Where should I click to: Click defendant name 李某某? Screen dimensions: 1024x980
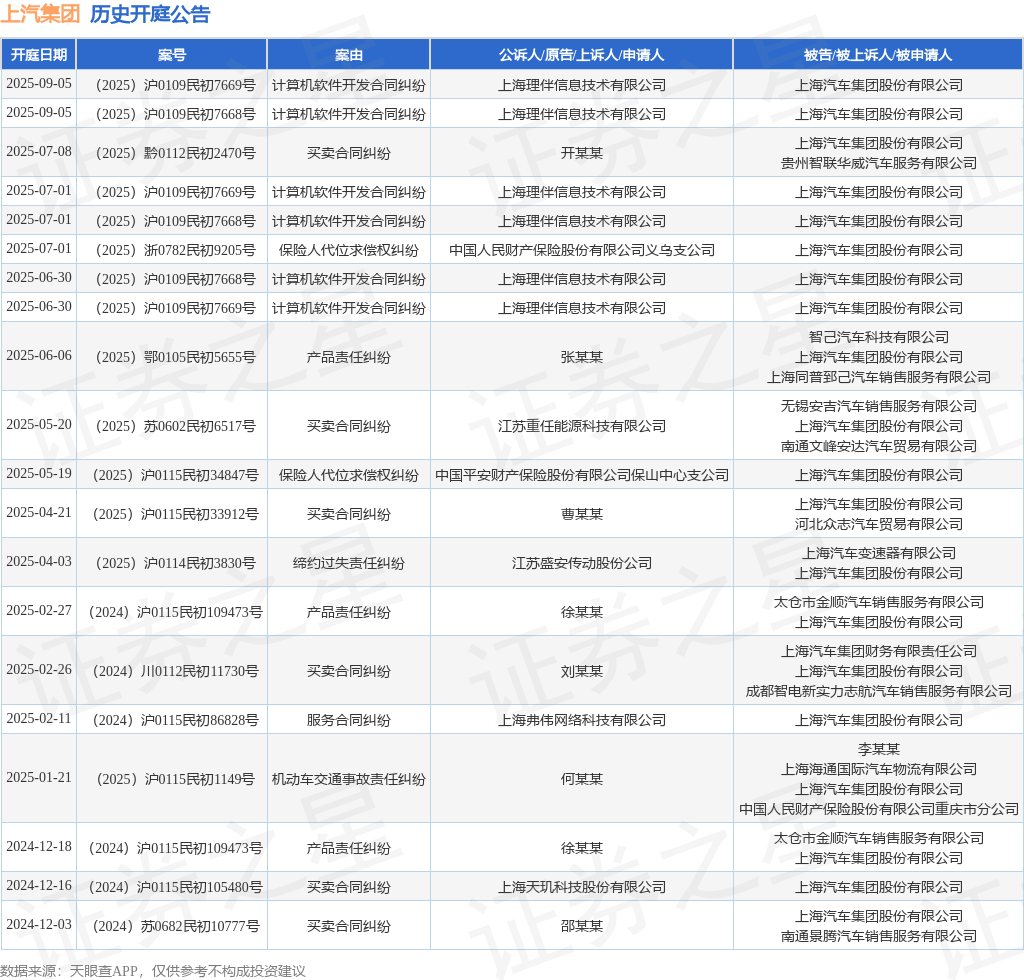(878, 750)
